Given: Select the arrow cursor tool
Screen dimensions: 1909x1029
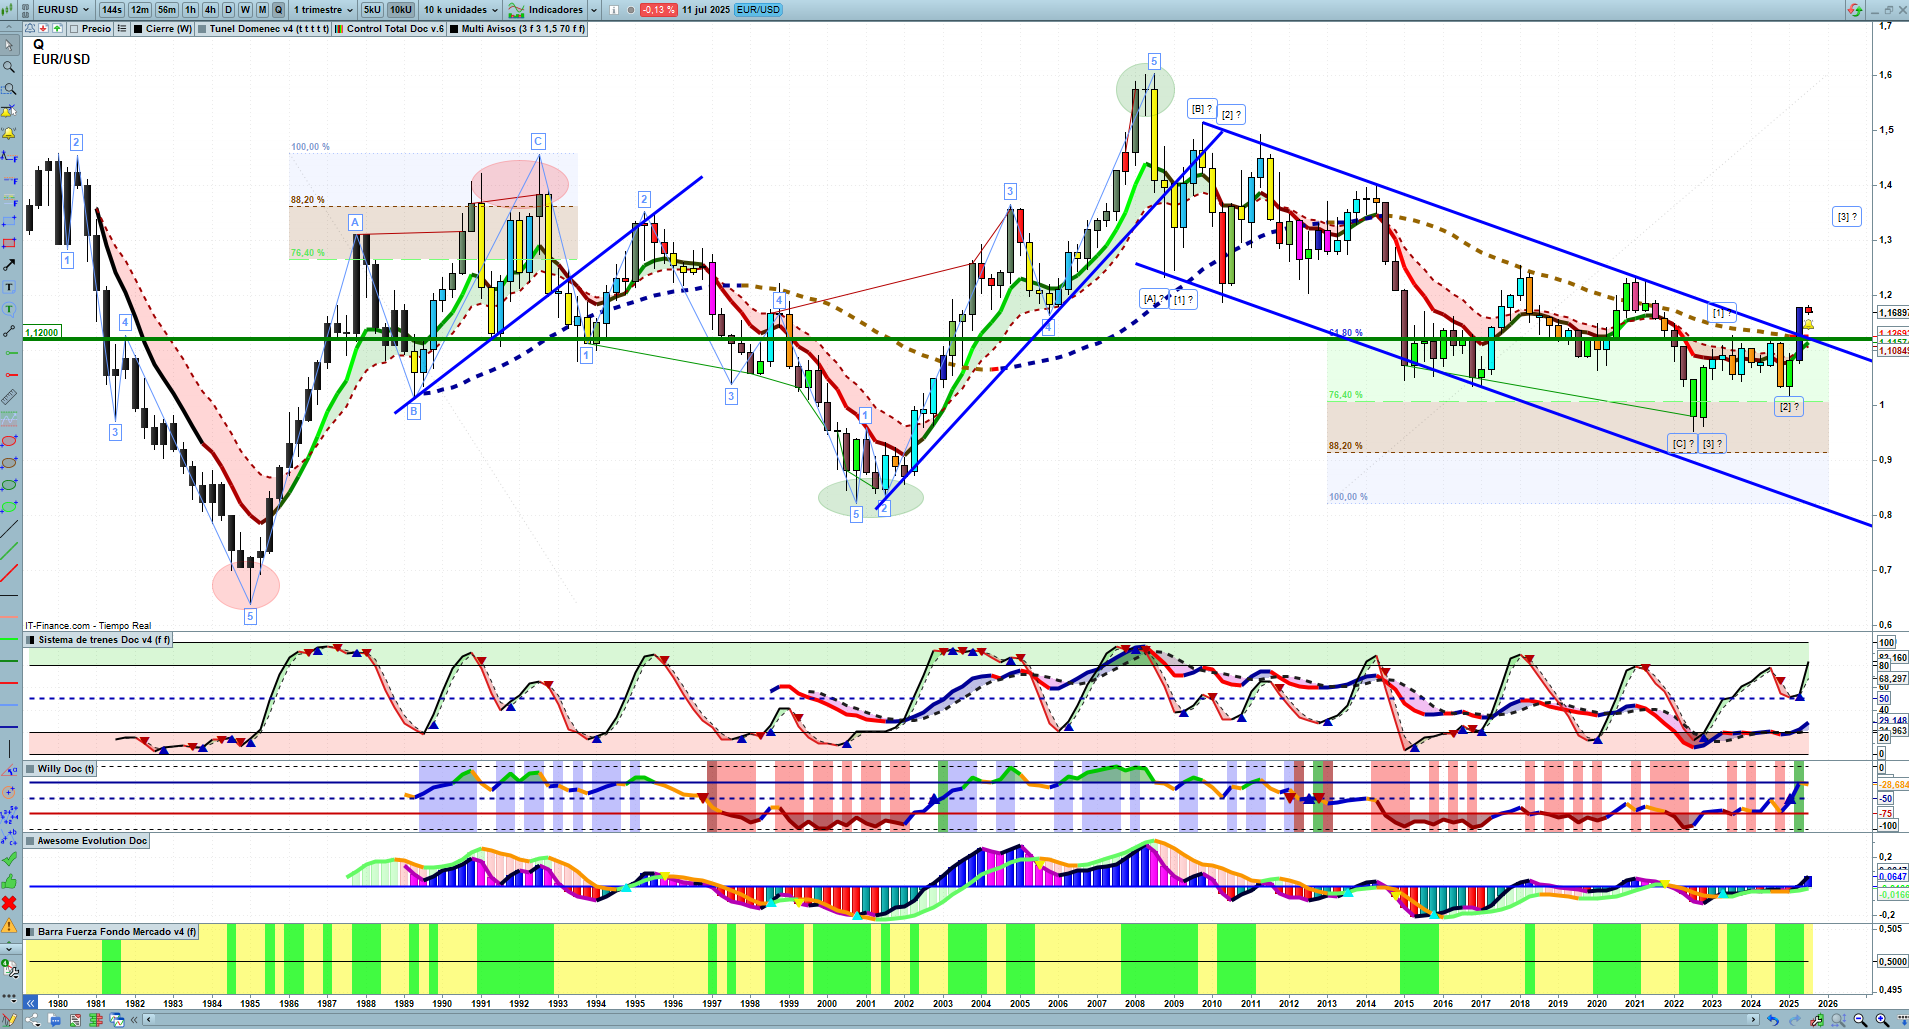Looking at the screenshot, I should (9, 45).
